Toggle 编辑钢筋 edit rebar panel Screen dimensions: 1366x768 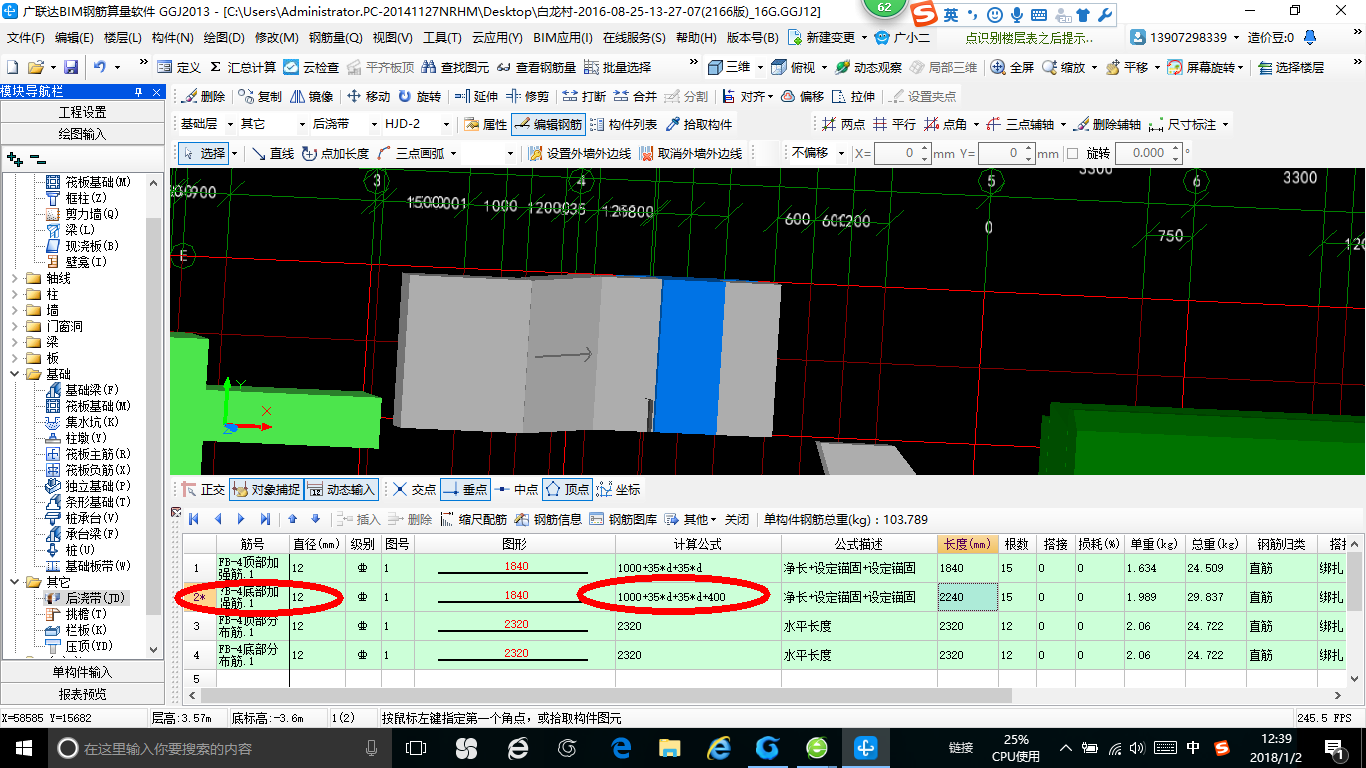point(548,124)
